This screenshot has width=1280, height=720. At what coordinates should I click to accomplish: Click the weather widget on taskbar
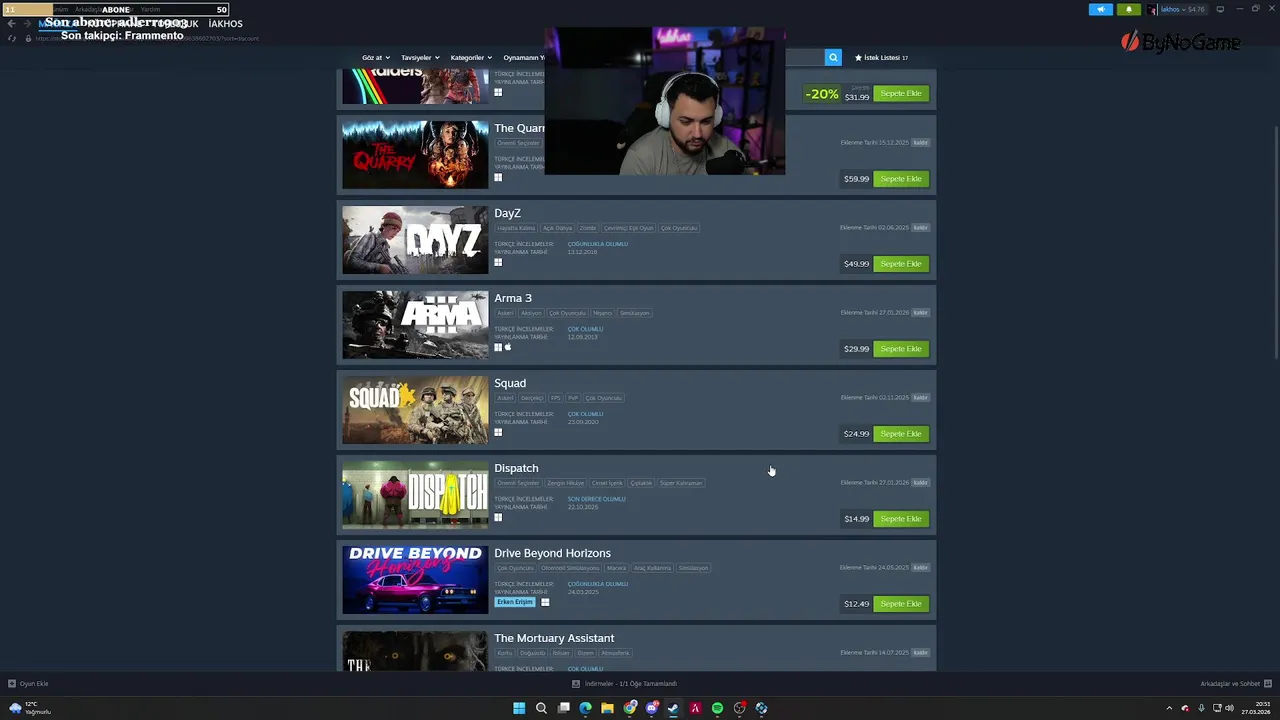(x=30, y=708)
